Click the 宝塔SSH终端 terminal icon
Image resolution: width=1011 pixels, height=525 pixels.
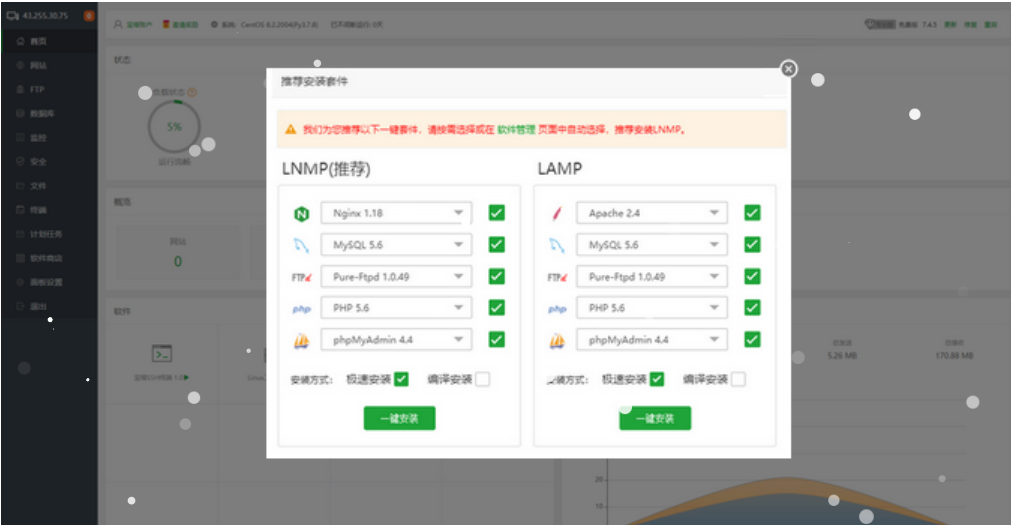click(x=162, y=353)
